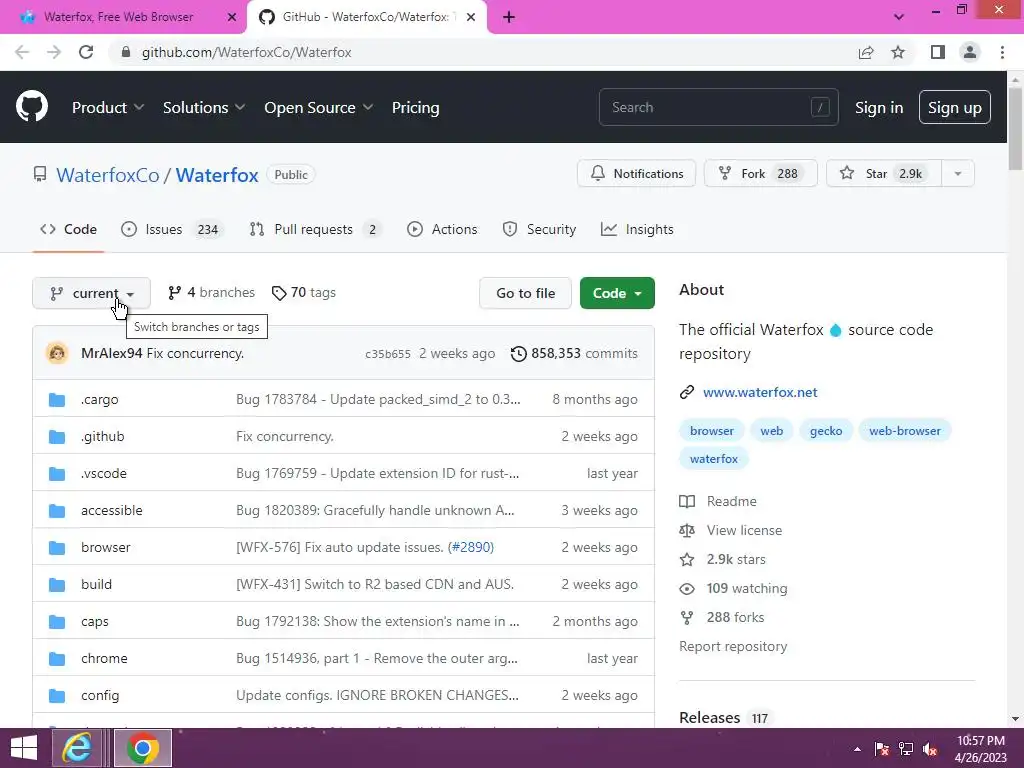Open star lists dropdown arrow
Viewport: 1024px width, 768px height.
(x=958, y=174)
